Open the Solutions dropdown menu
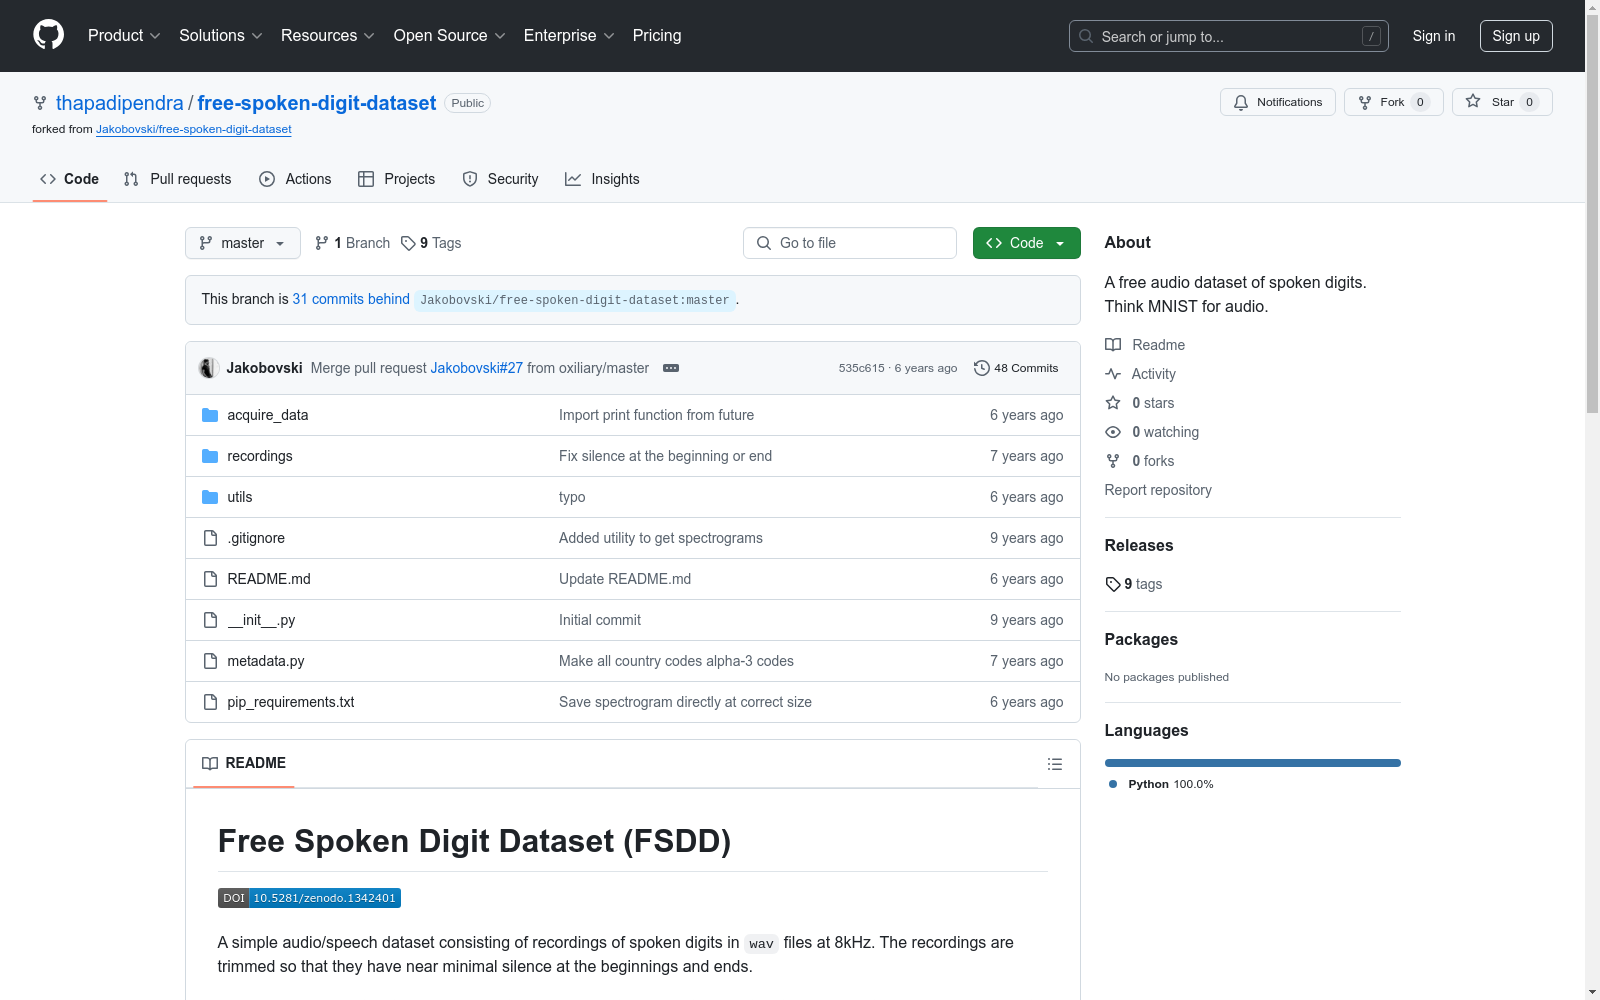 click(221, 36)
